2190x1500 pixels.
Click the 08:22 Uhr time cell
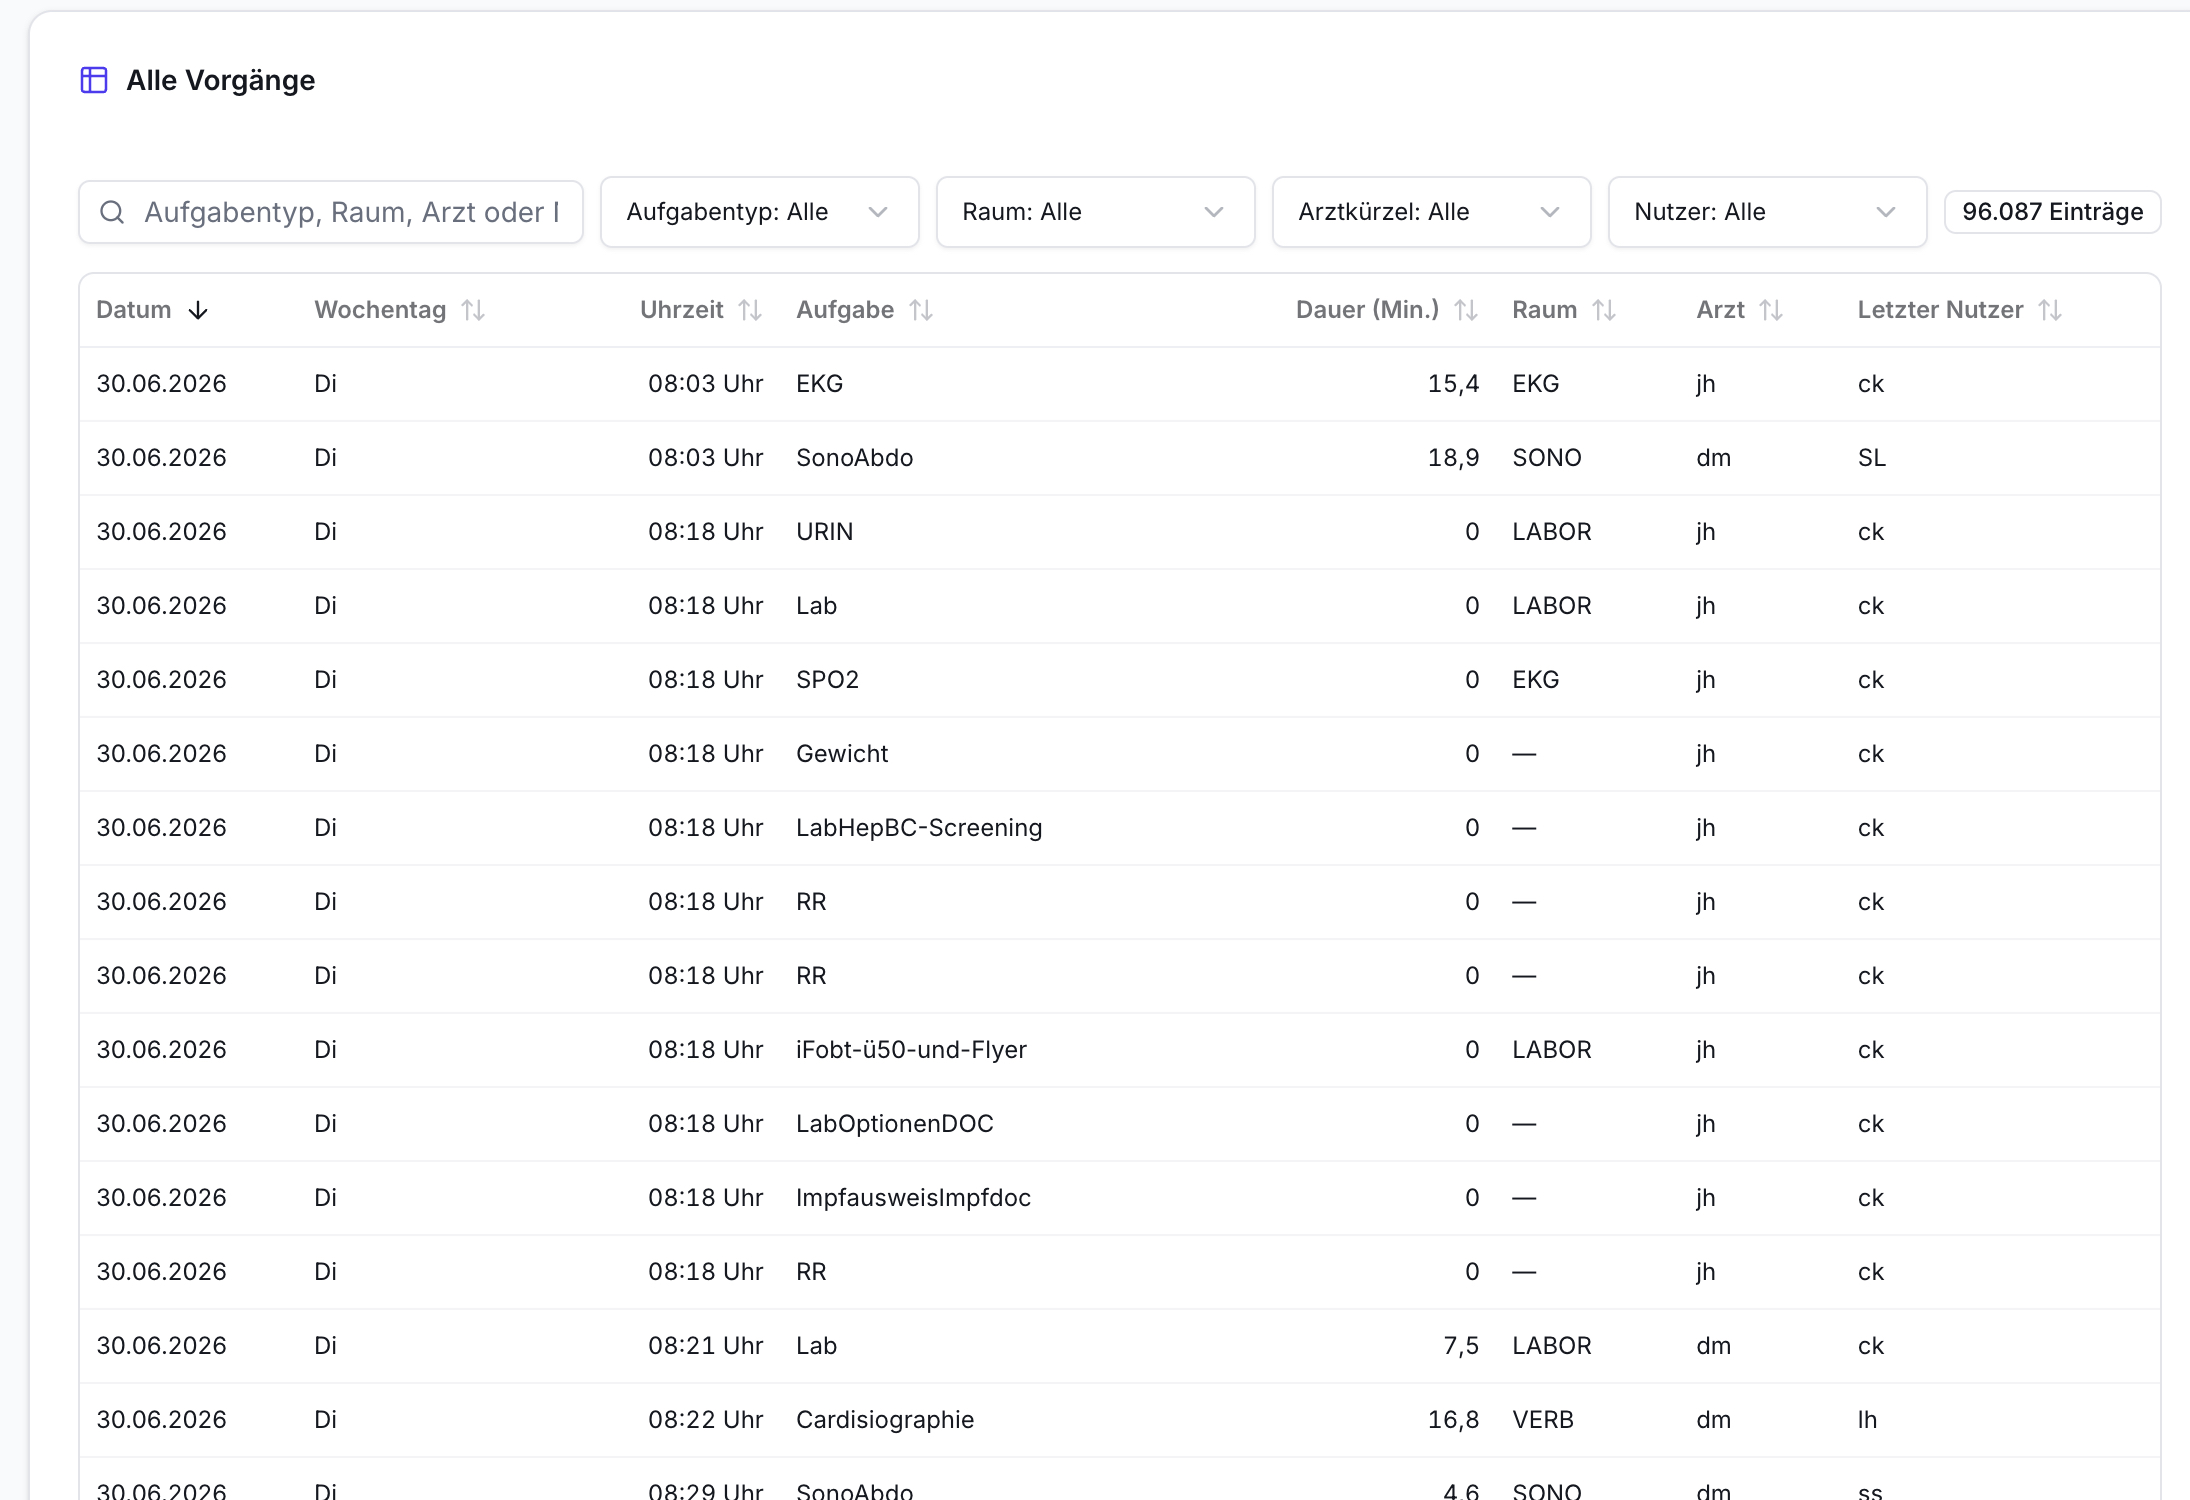[x=705, y=1420]
